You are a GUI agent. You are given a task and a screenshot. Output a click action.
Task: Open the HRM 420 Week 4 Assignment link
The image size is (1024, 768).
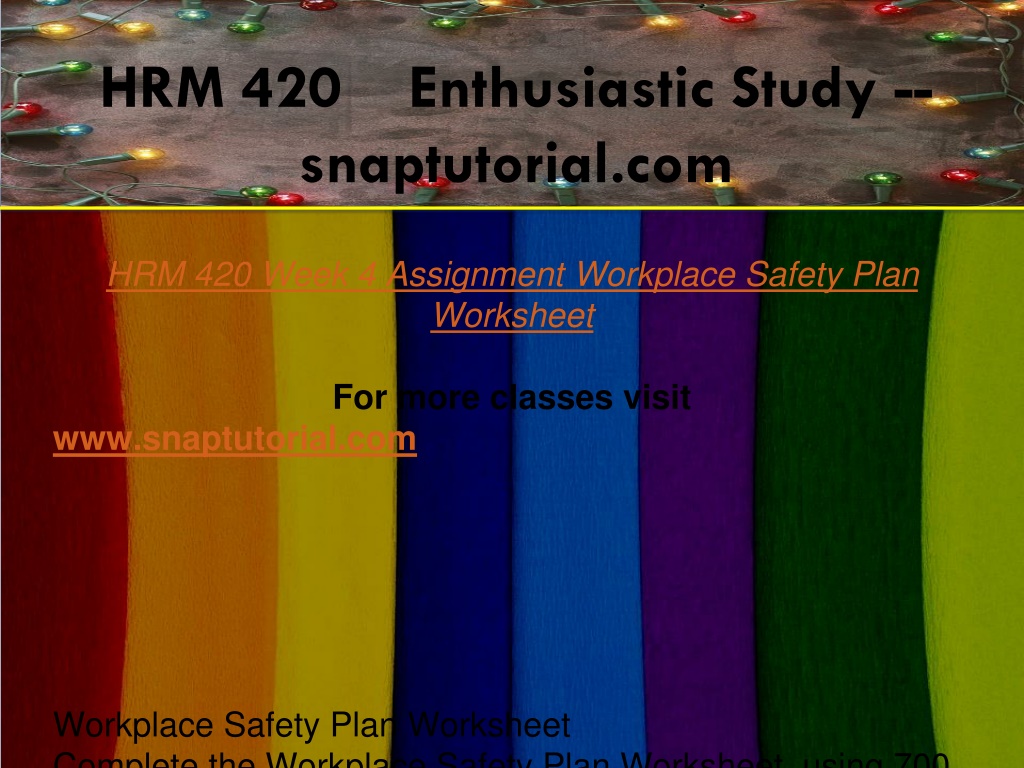tap(513, 295)
